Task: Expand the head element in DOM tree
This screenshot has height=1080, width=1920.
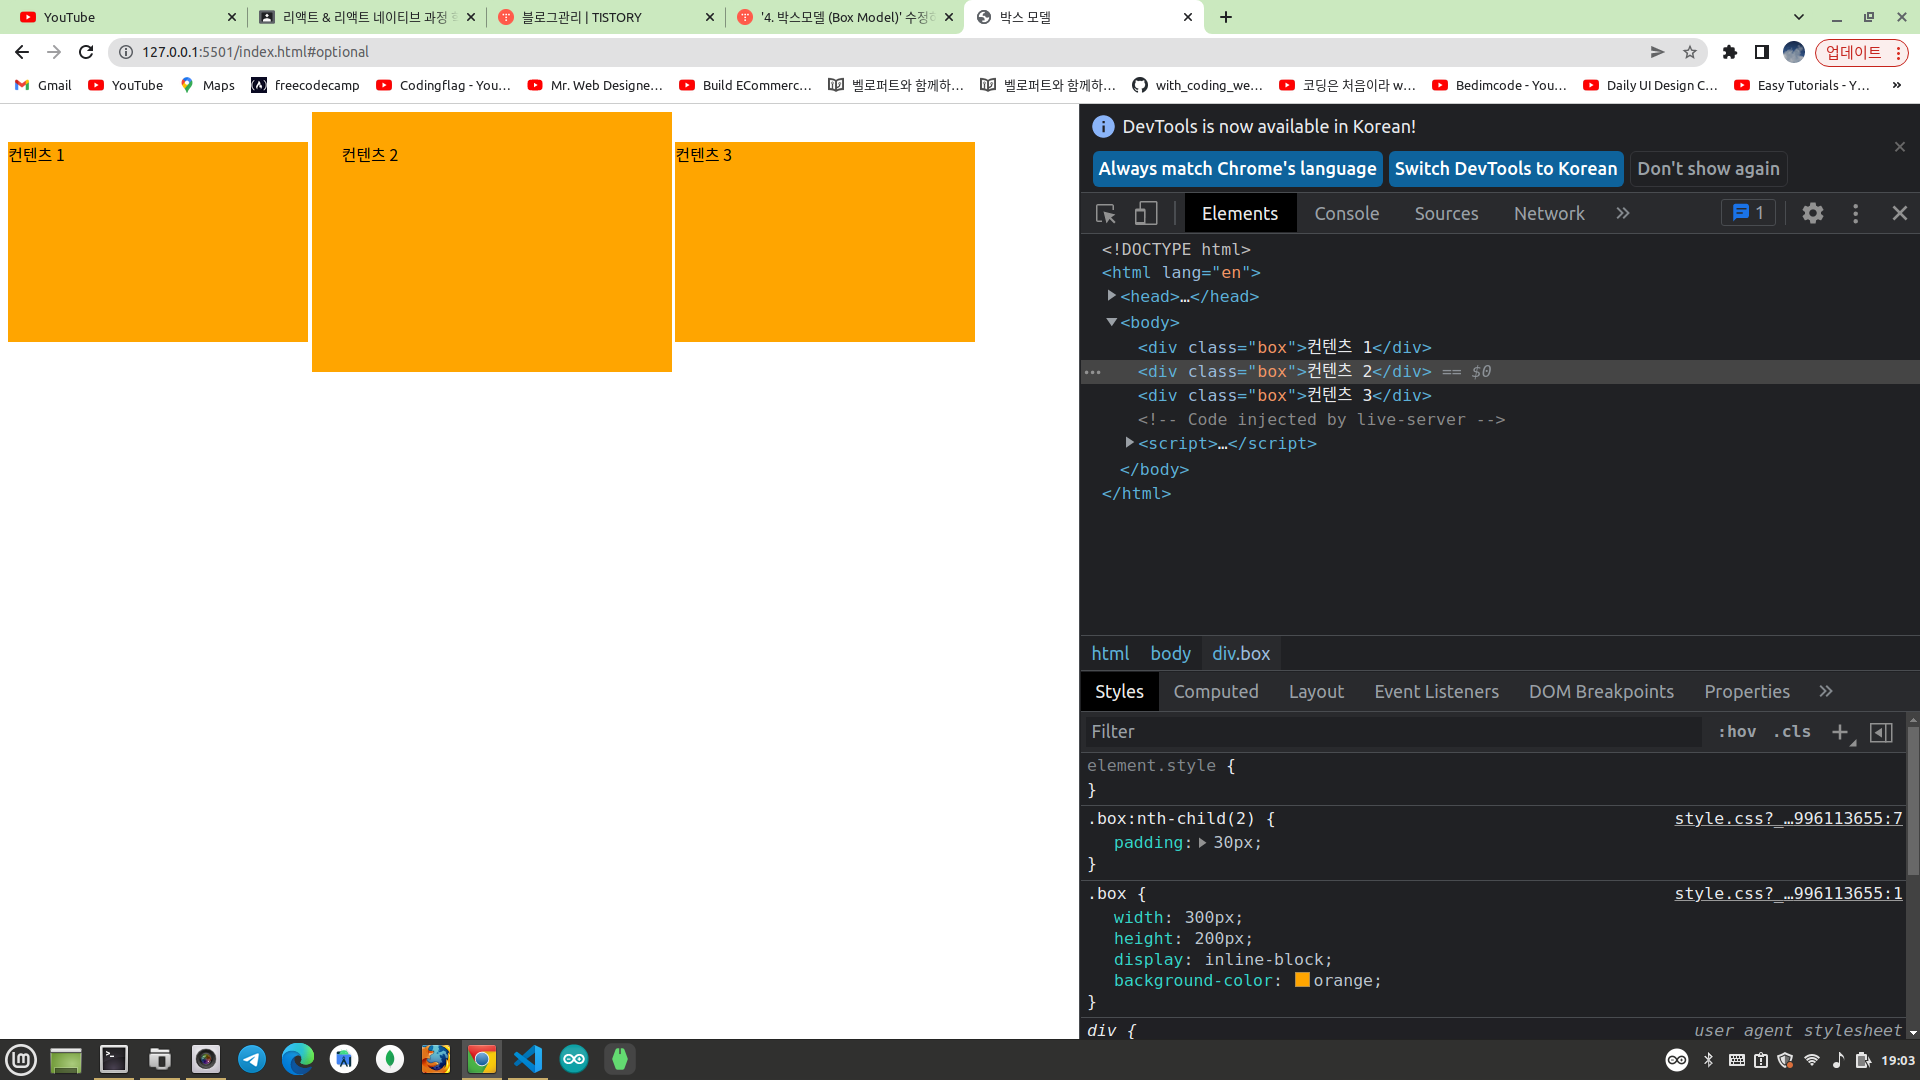Action: [x=1111, y=296]
